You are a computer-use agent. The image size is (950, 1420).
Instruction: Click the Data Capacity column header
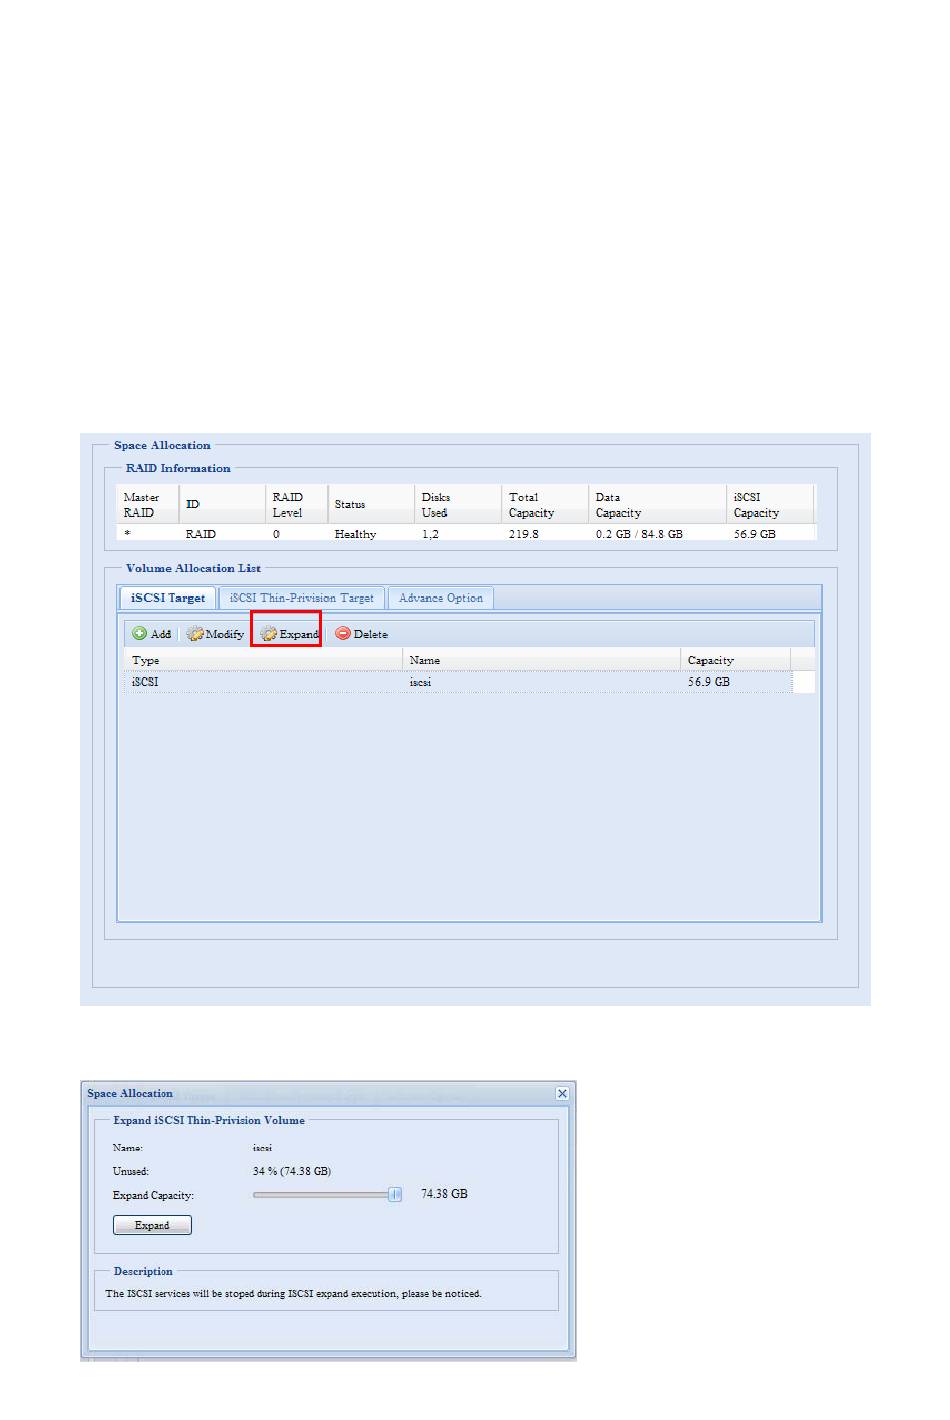[658, 505]
